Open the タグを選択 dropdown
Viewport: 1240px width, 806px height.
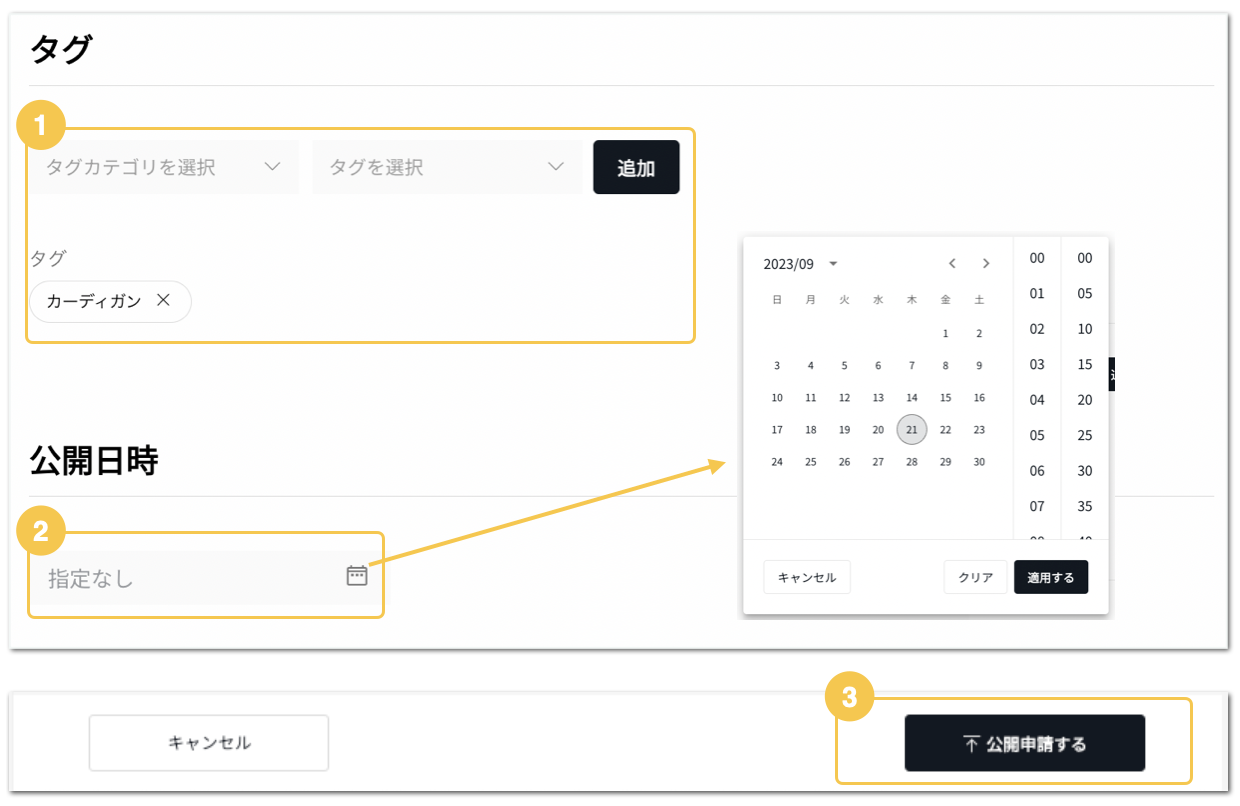tap(448, 167)
